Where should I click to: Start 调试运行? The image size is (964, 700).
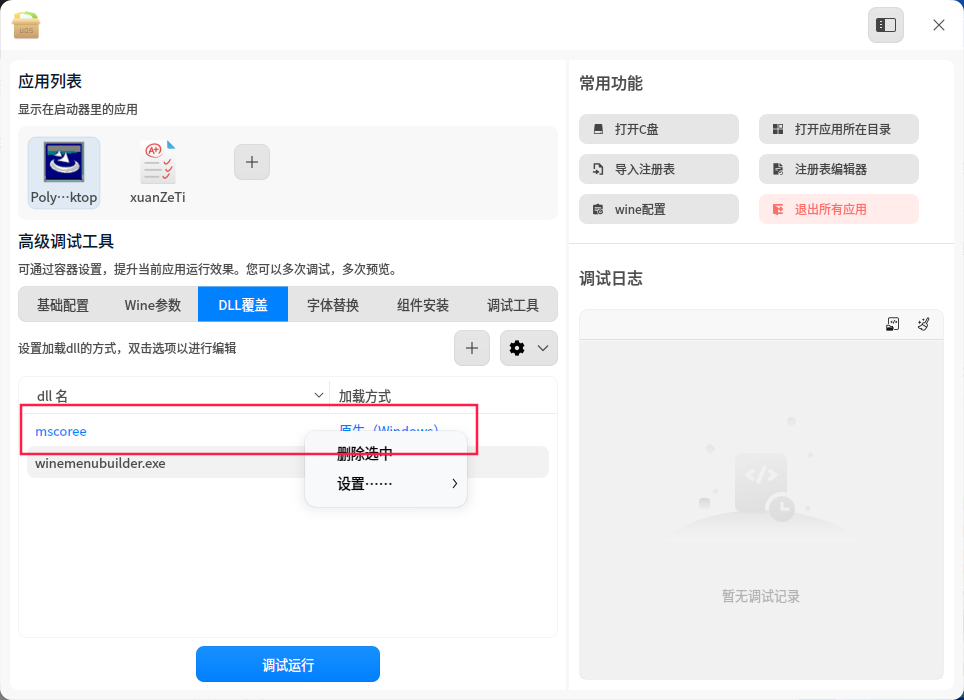[288, 664]
